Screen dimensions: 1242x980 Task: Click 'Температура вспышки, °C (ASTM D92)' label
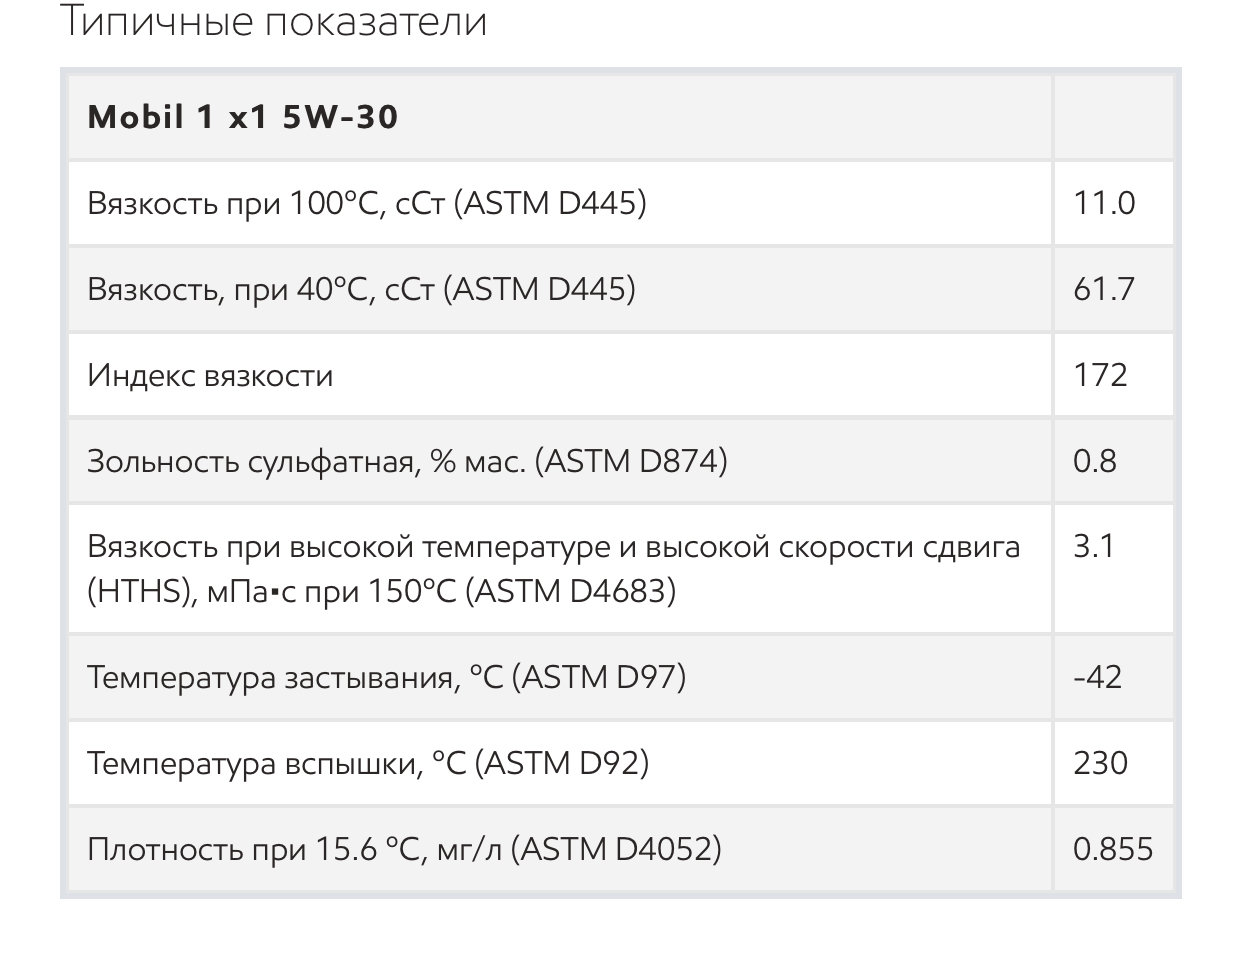click(x=369, y=764)
